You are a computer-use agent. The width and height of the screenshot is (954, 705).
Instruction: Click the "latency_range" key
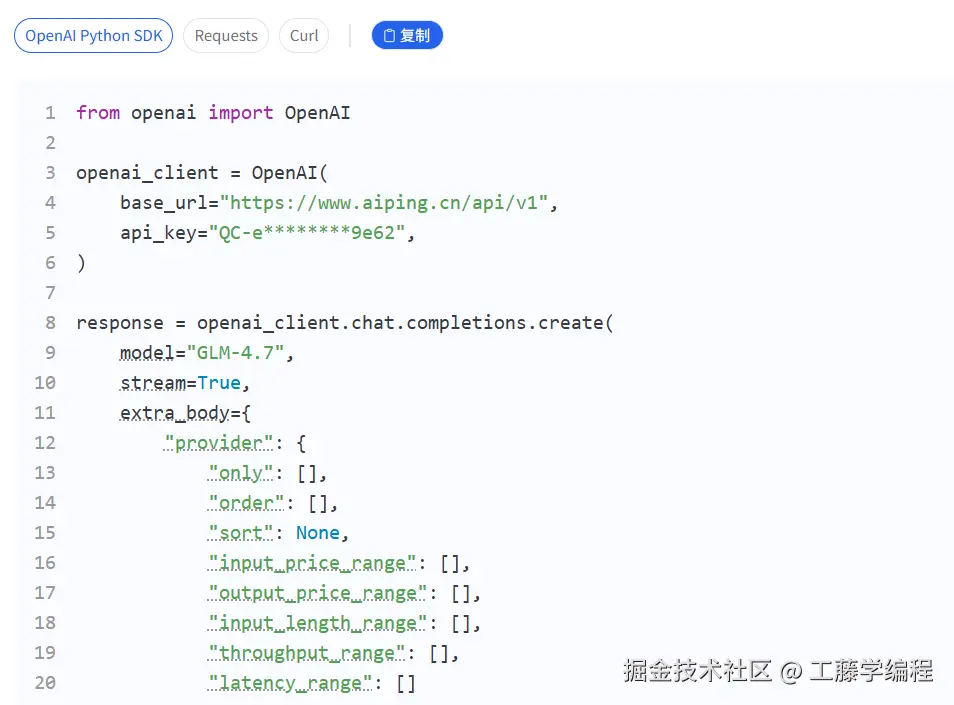point(290,683)
